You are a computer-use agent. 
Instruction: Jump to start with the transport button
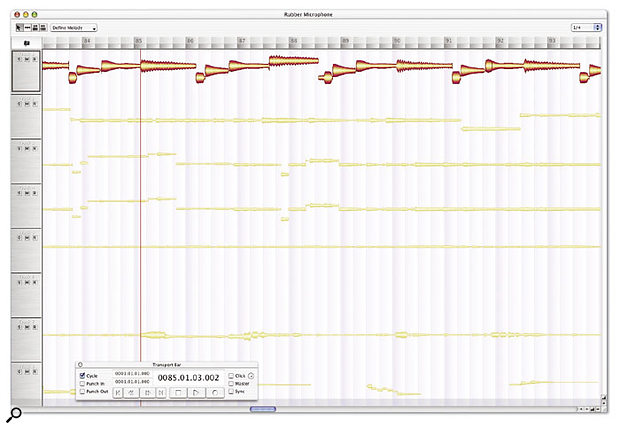coord(117,393)
